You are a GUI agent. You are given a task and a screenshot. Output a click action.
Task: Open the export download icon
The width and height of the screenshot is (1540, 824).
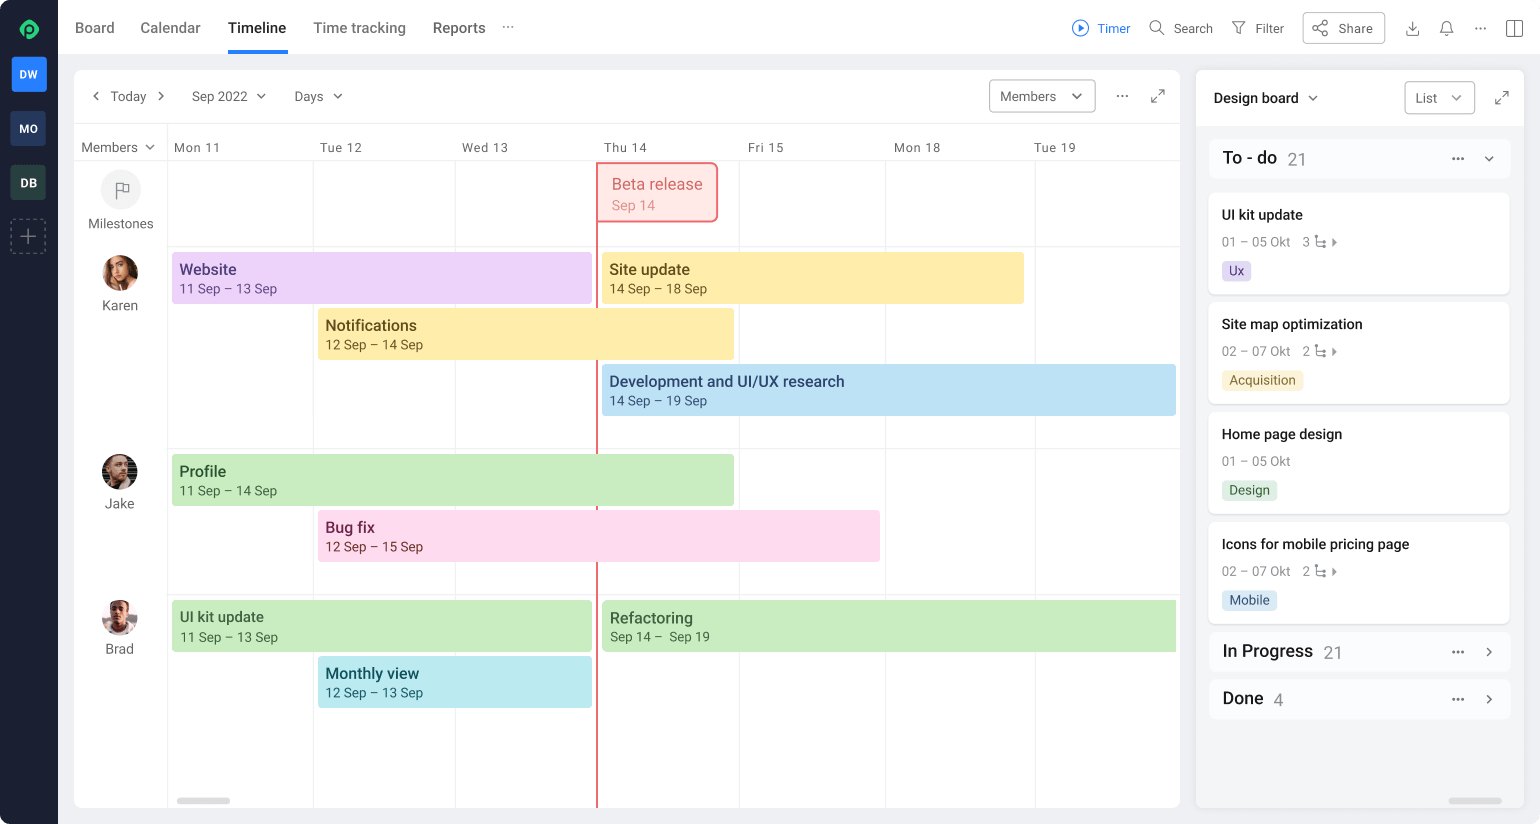click(x=1413, y=28)
